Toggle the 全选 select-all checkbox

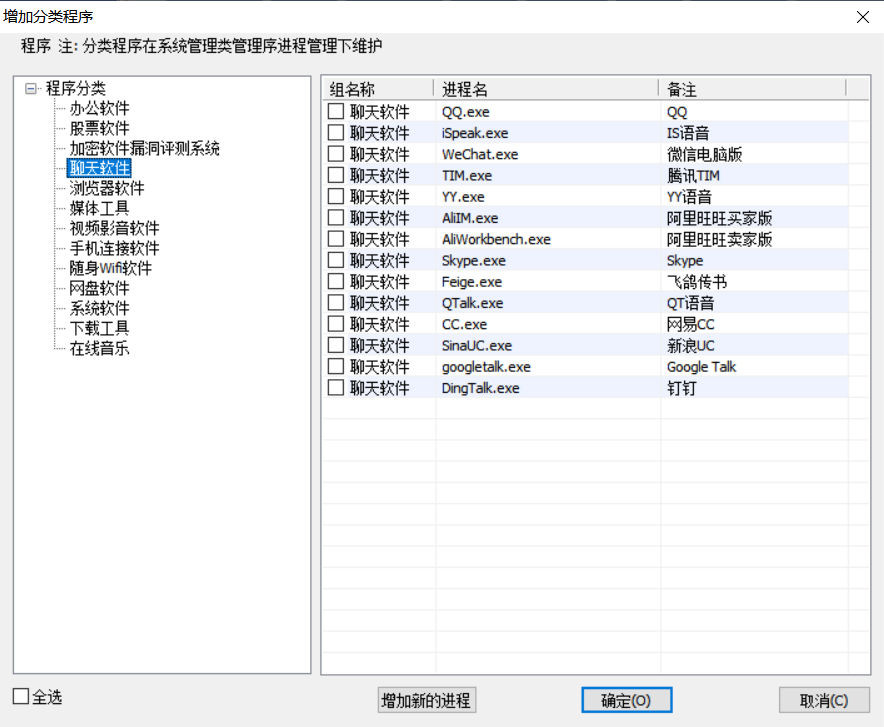pyautogui.click(x=21, y=696)
